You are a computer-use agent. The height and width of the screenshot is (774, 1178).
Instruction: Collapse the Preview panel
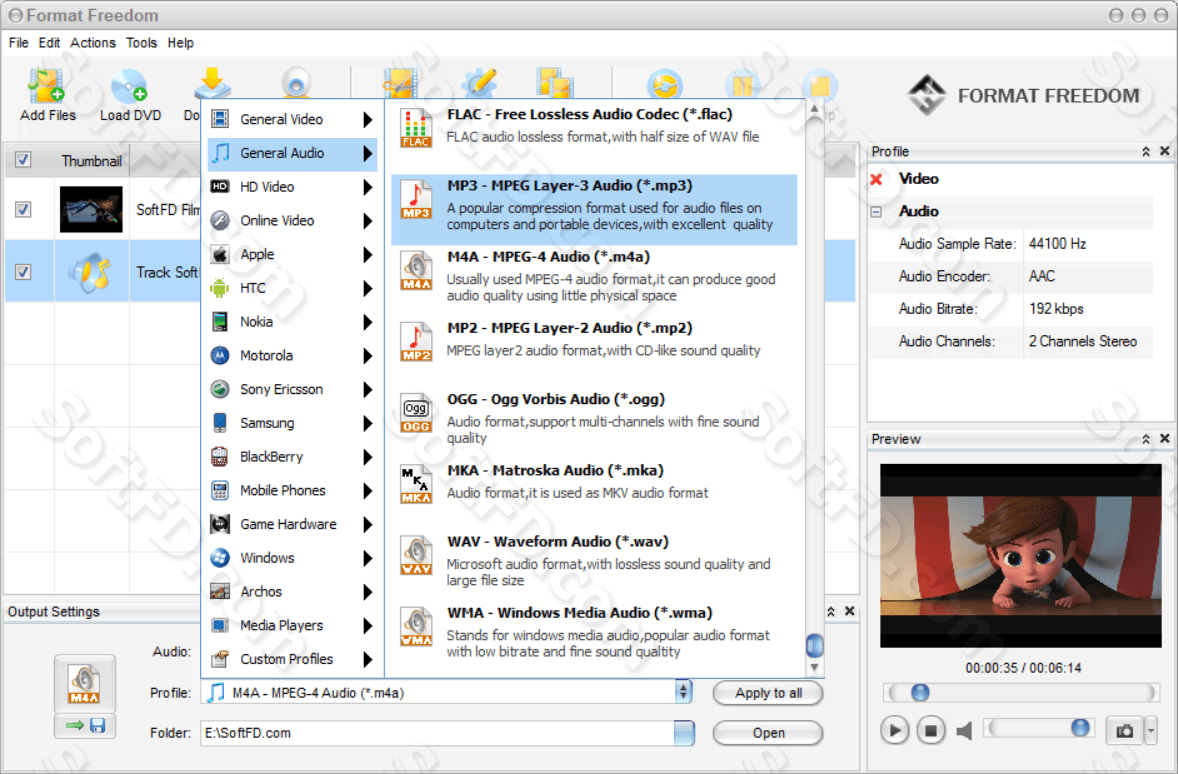(x=1146, y=439)
